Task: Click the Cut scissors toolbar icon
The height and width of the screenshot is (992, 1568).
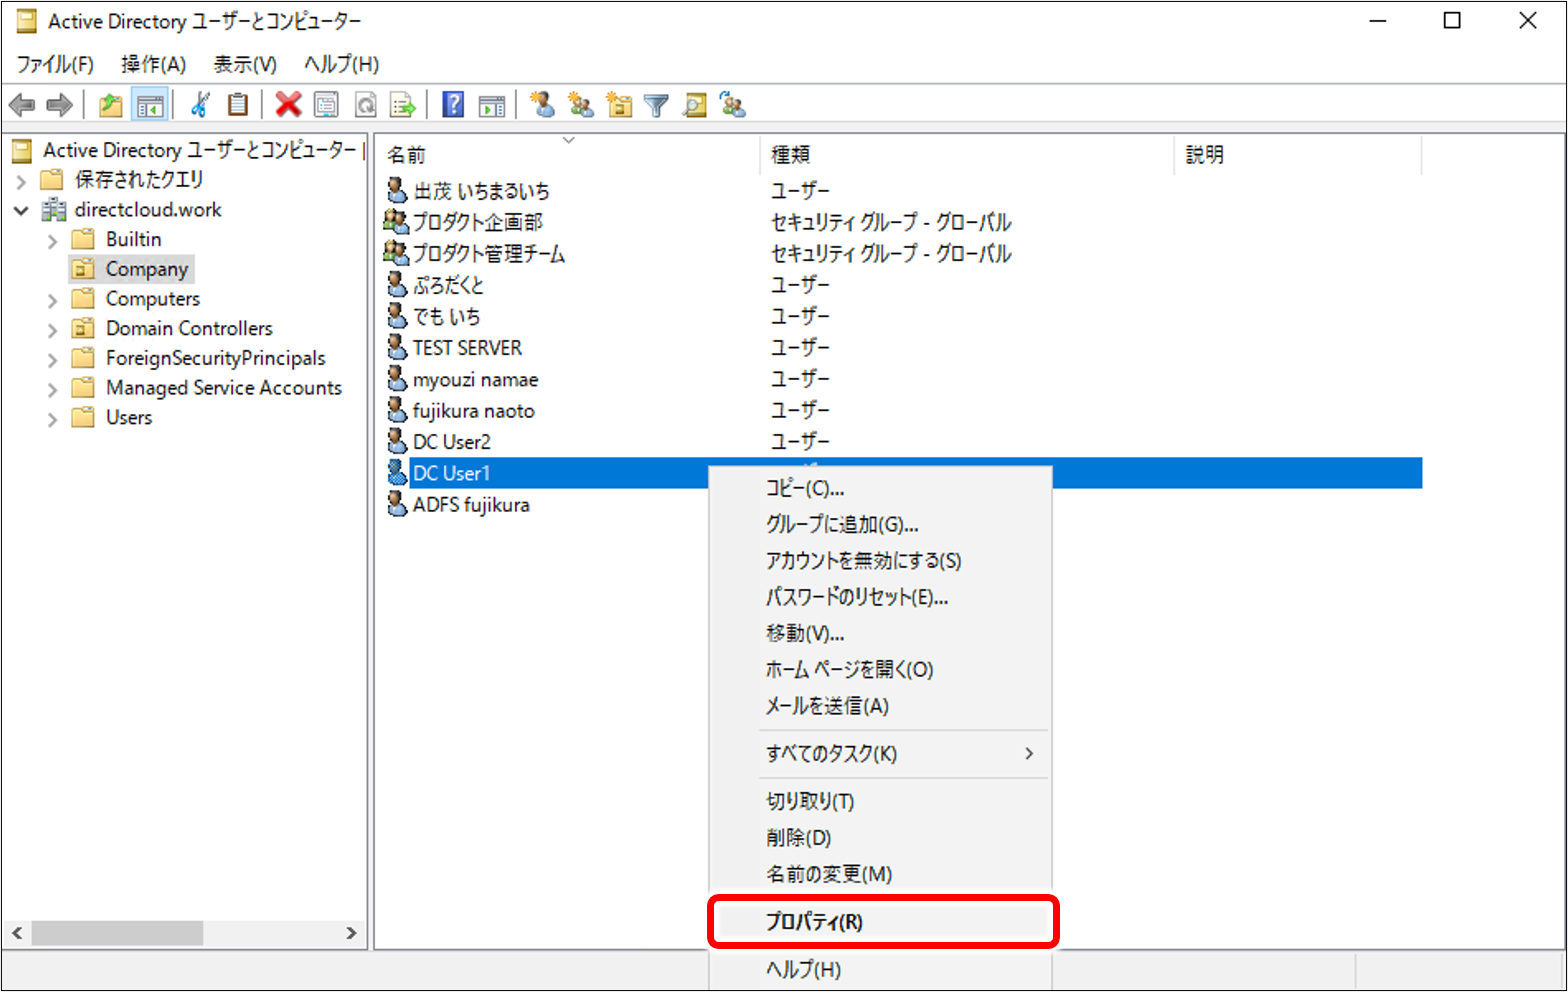Action: pos(200,105)
